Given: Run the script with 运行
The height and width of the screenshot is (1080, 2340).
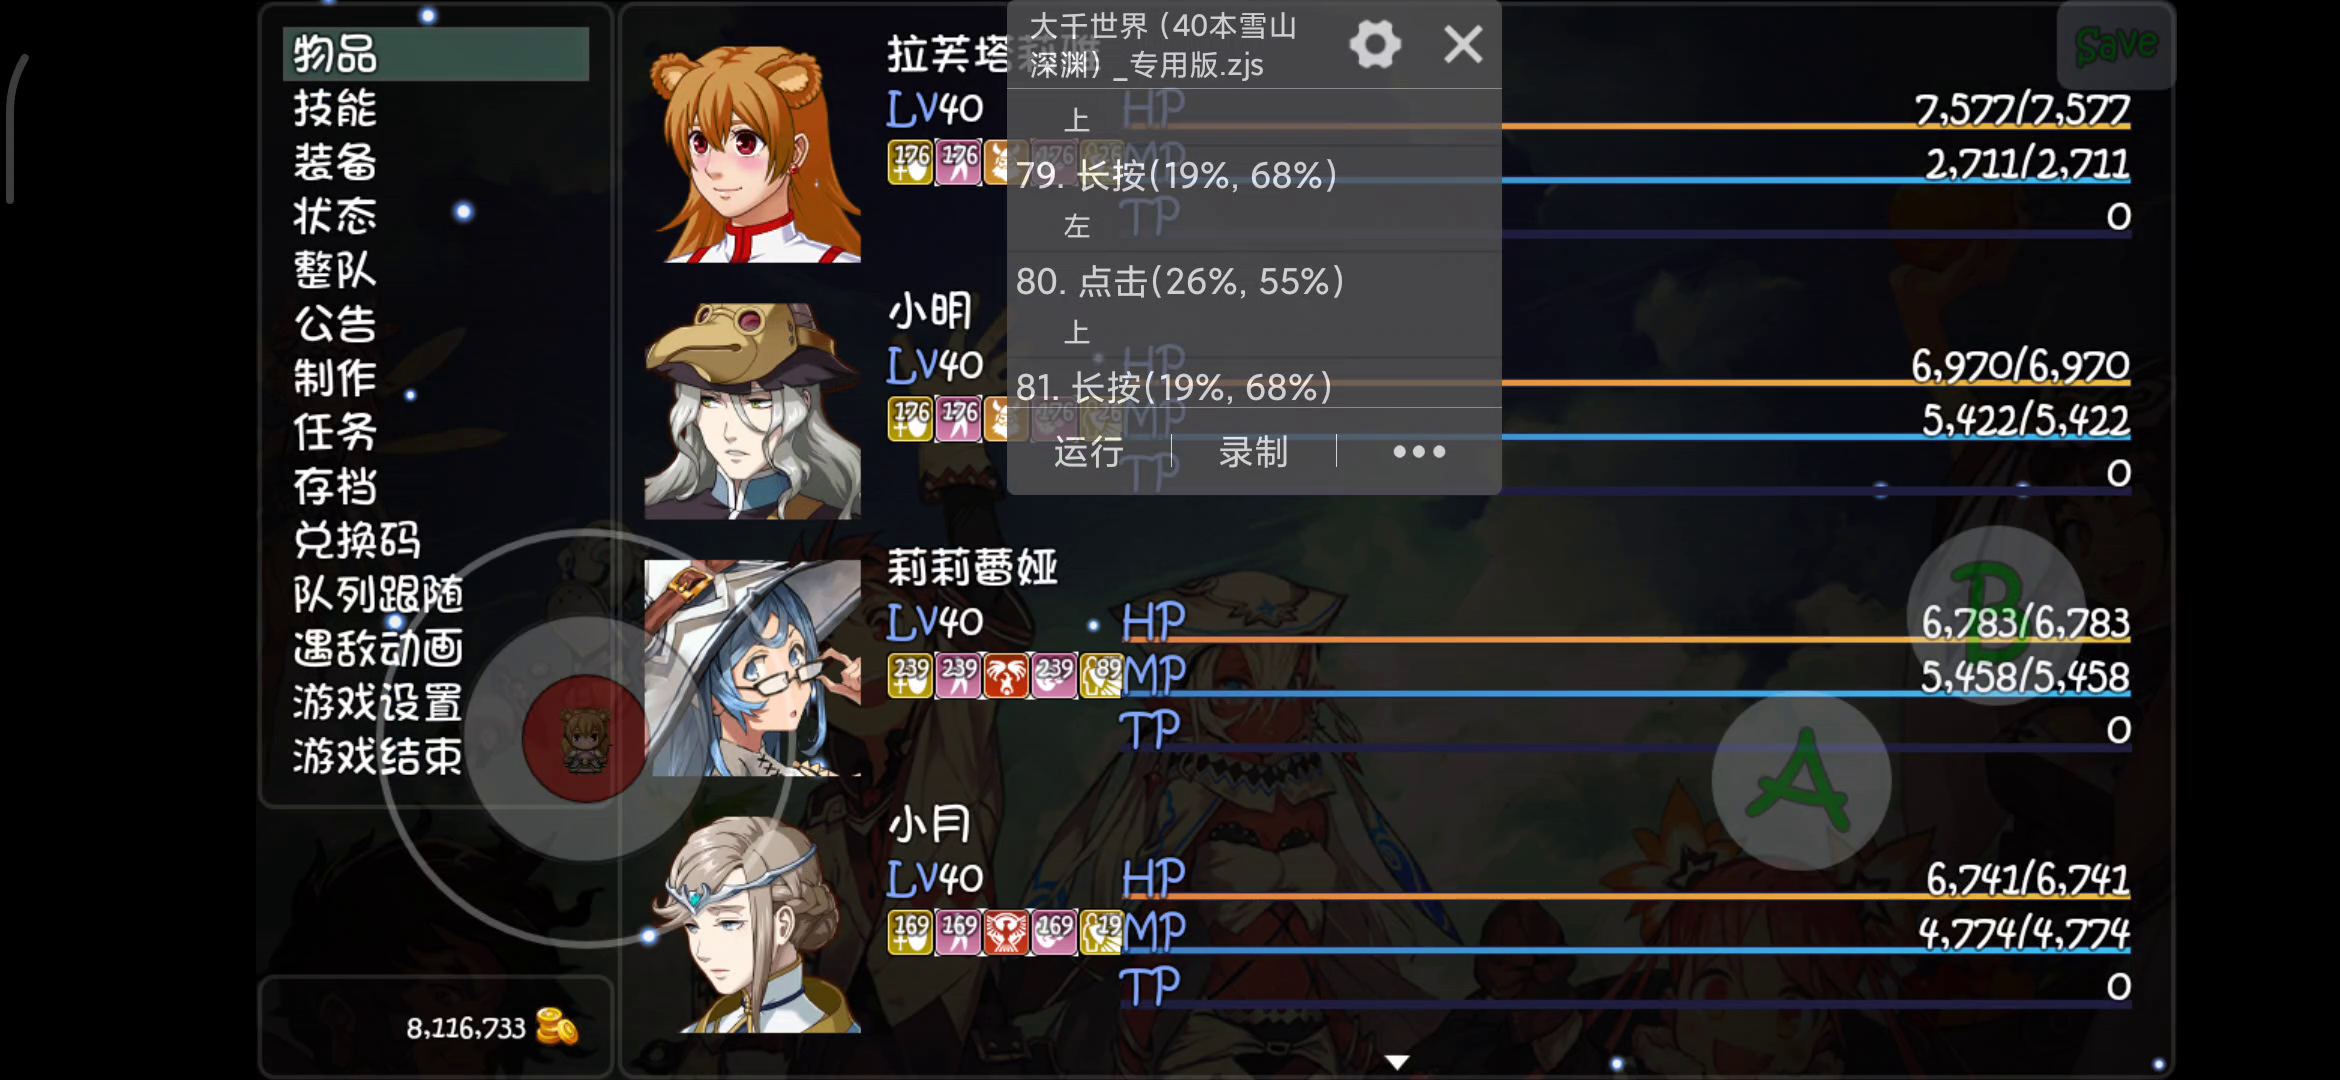Looking at the screenshot, I should (x=1089, y=452).
